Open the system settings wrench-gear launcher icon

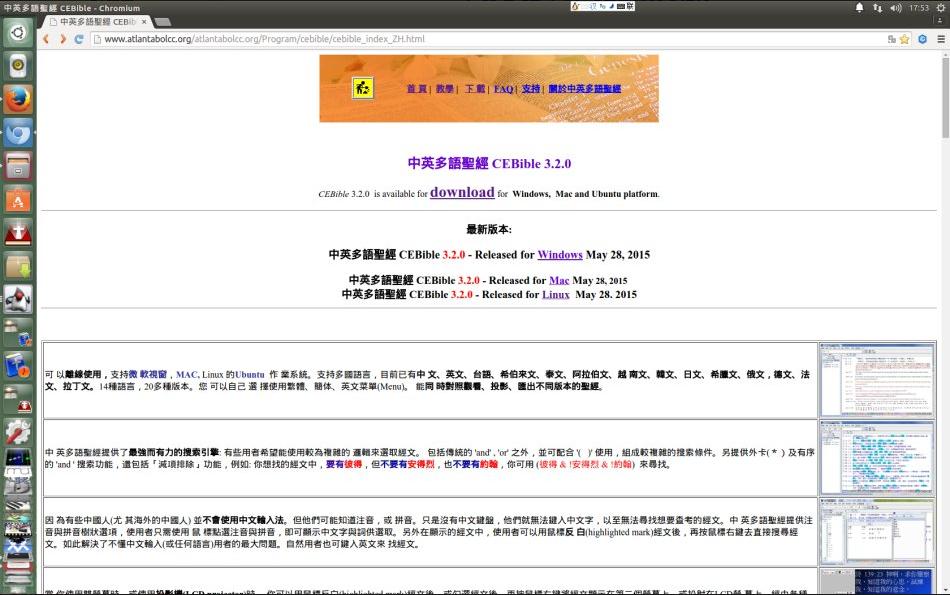18,432
